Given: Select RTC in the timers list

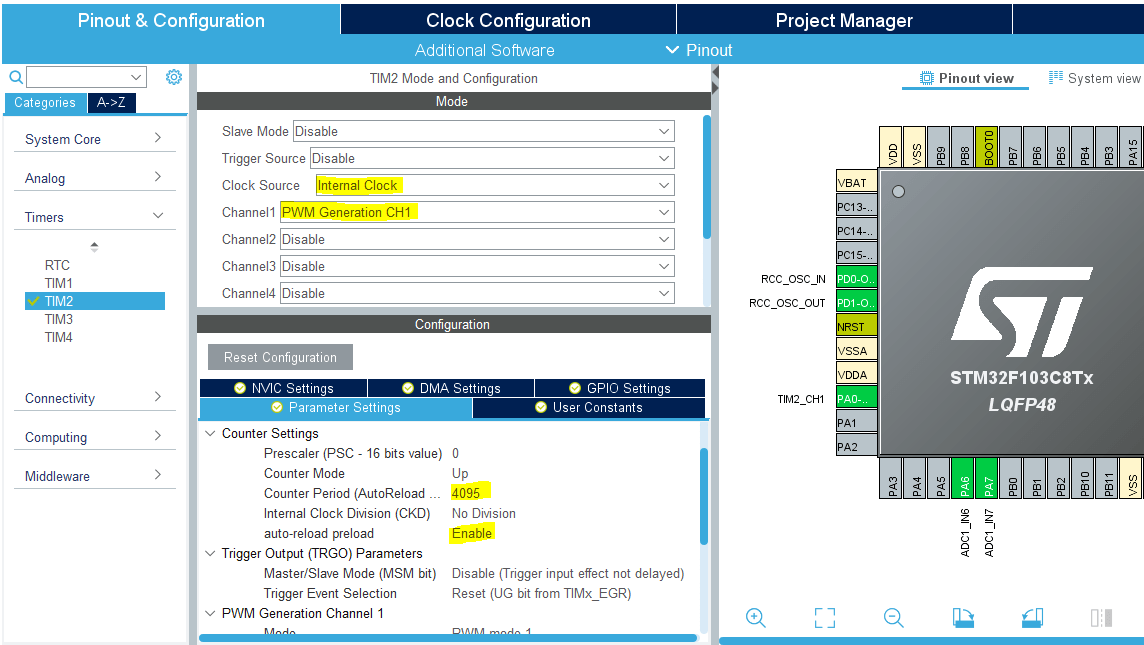Looking at the screenshot, I should pos(57,265).
